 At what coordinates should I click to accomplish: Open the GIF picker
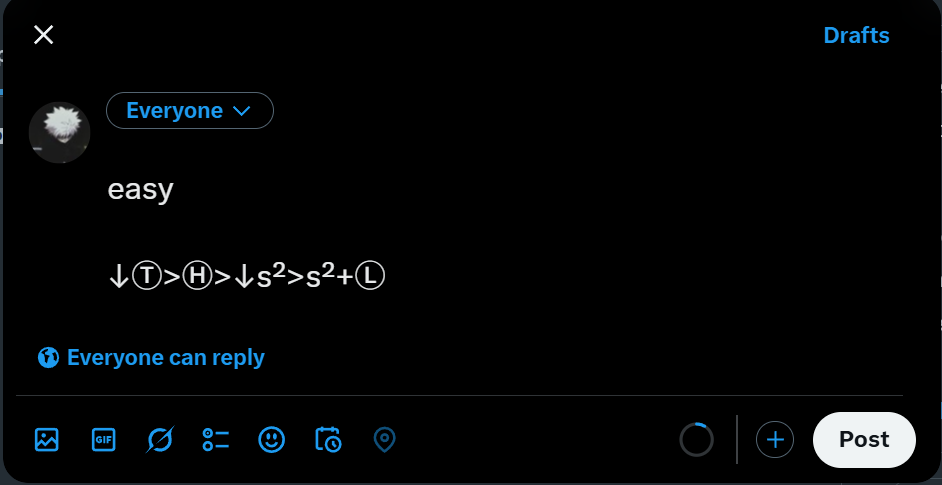click(x=103, y=439)
